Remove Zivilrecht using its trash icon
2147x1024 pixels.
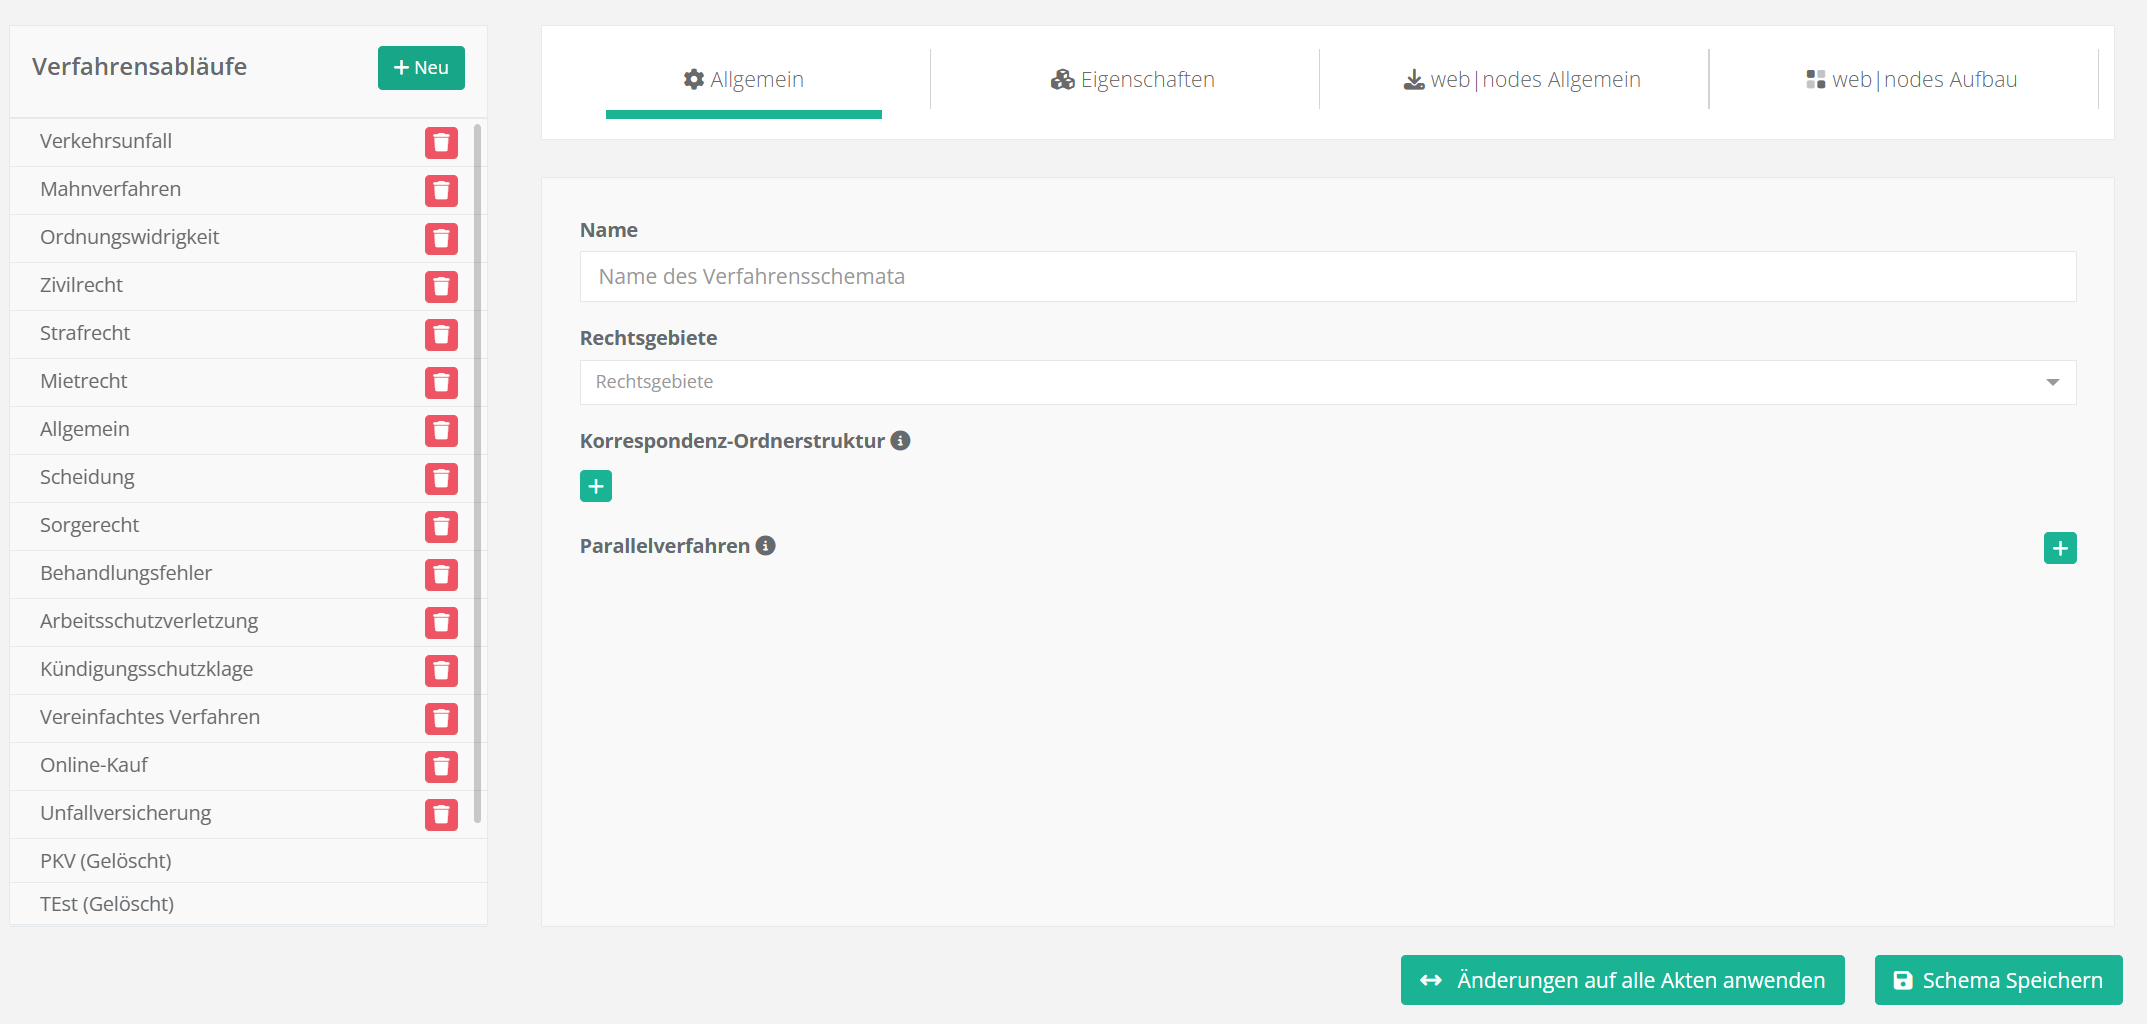tap(441, 287)
